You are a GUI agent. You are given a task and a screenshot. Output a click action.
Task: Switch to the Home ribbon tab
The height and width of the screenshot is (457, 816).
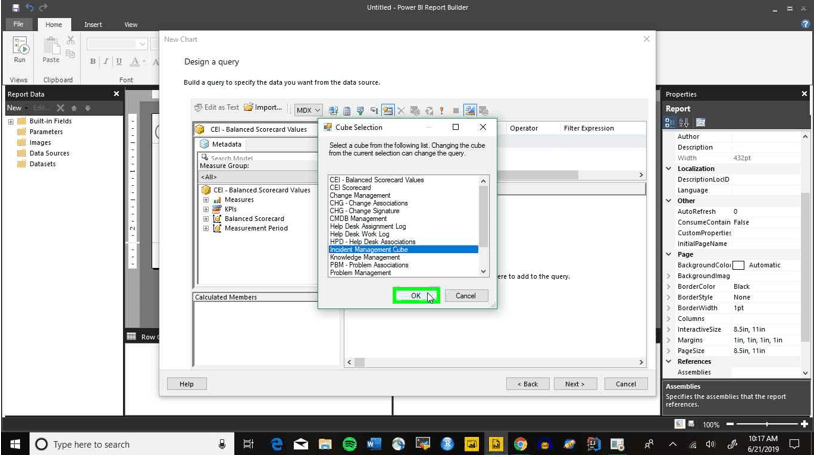coord(54,24)
